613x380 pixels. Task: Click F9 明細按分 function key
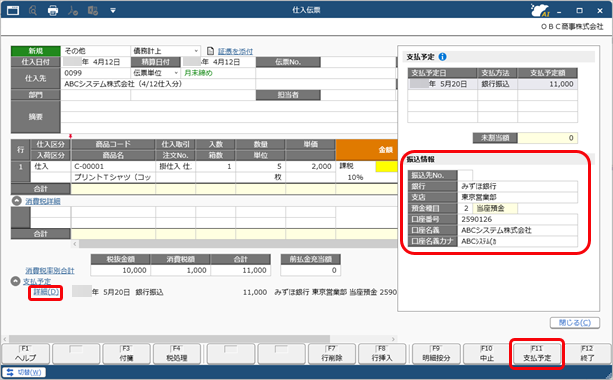point(436,353)
